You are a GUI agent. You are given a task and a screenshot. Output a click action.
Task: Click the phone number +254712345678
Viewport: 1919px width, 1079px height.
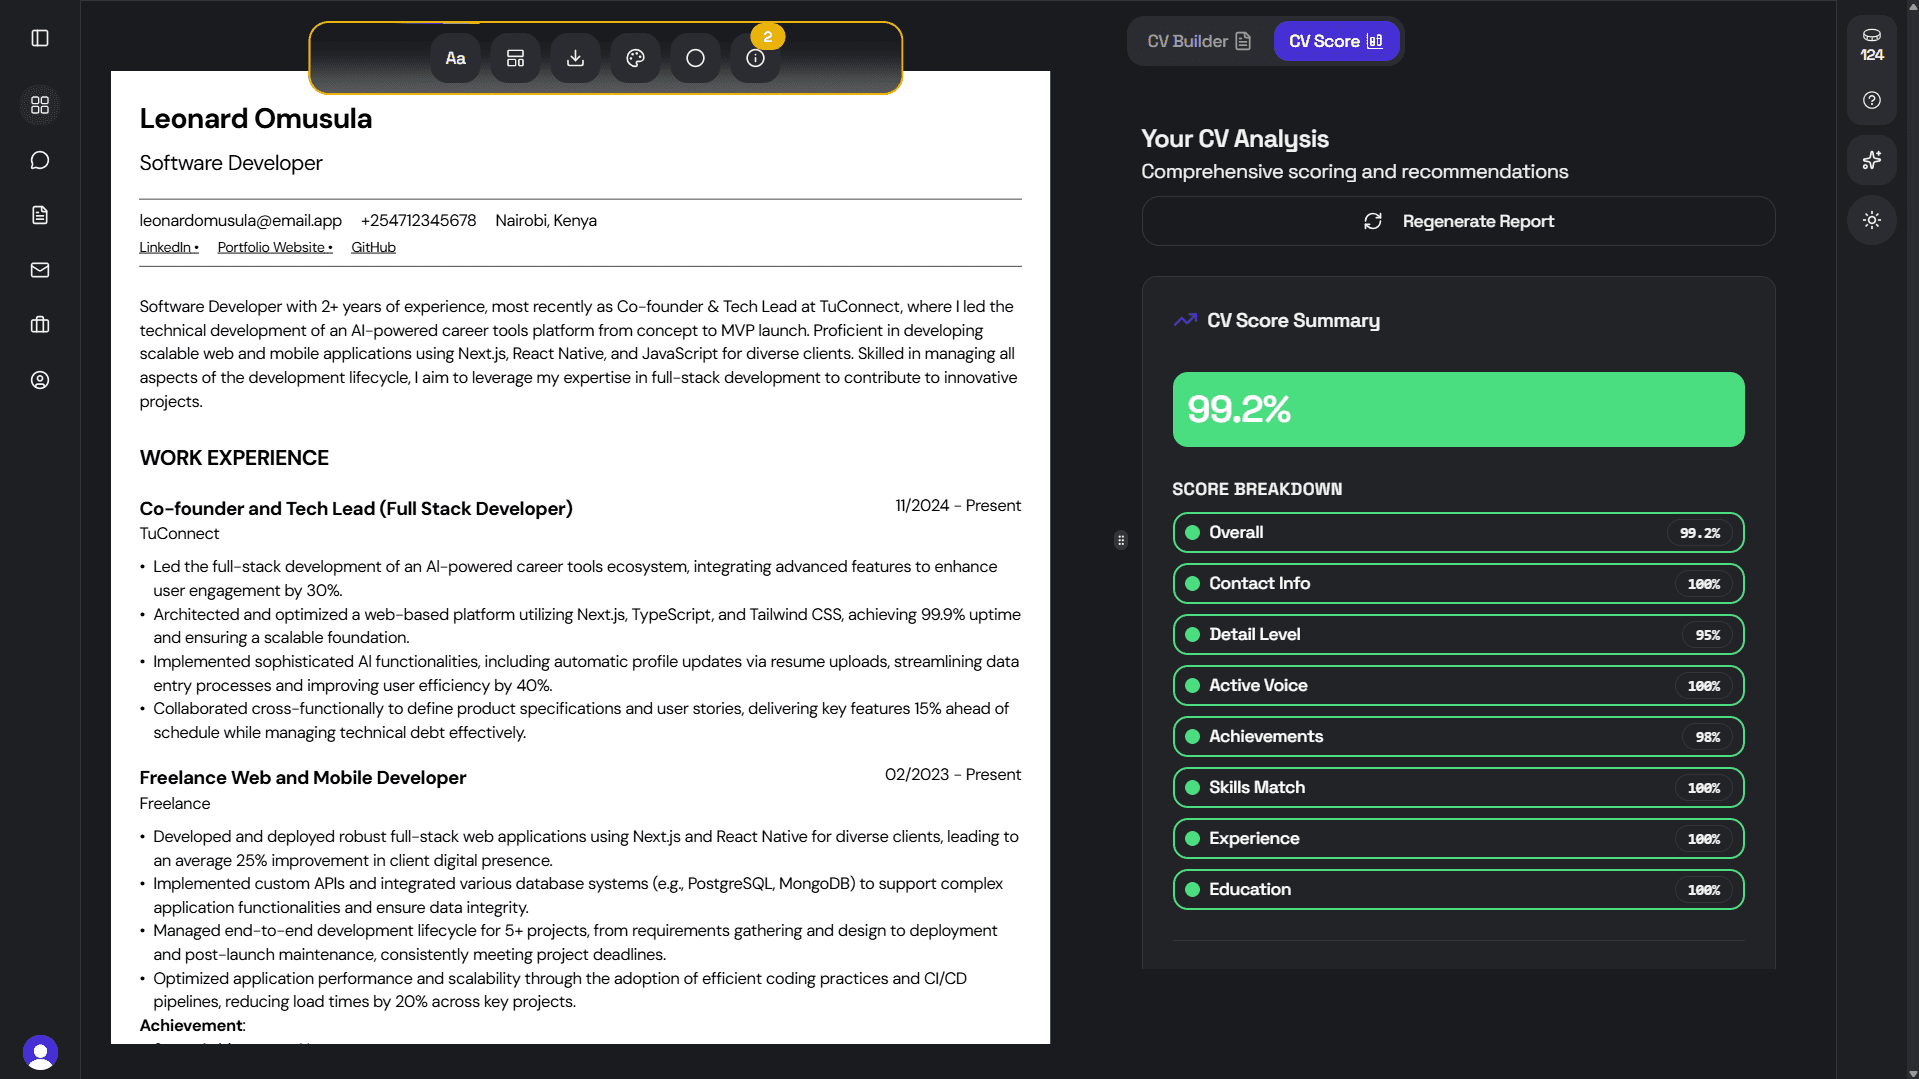click(418, 220)
